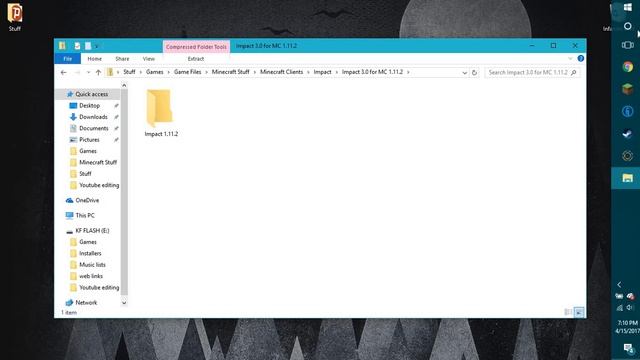The width and height of the screenshot is (640, 360).
Task: Open Explorer help question mark
Action: 580,59
